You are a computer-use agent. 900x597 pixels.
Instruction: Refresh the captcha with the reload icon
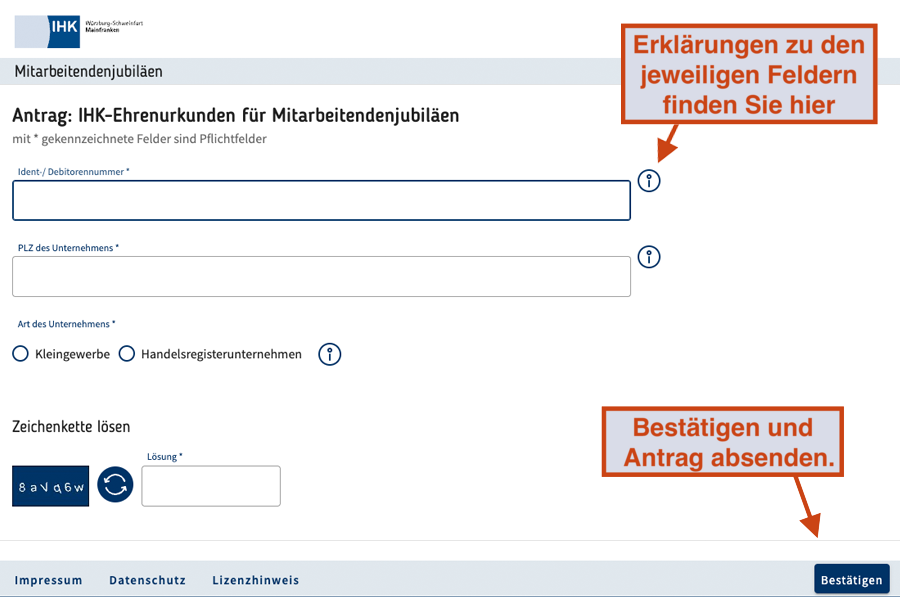tap(115, 484)
